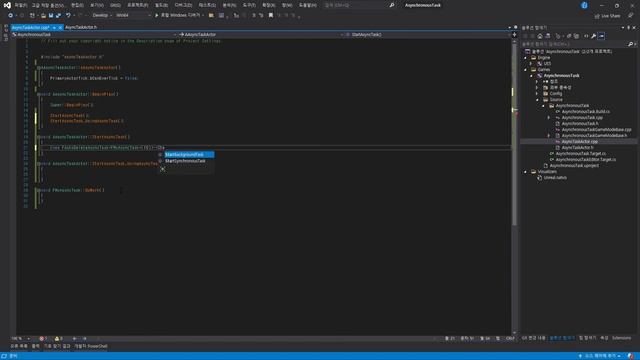Click the Undo toolbar icon

point(68,15)
